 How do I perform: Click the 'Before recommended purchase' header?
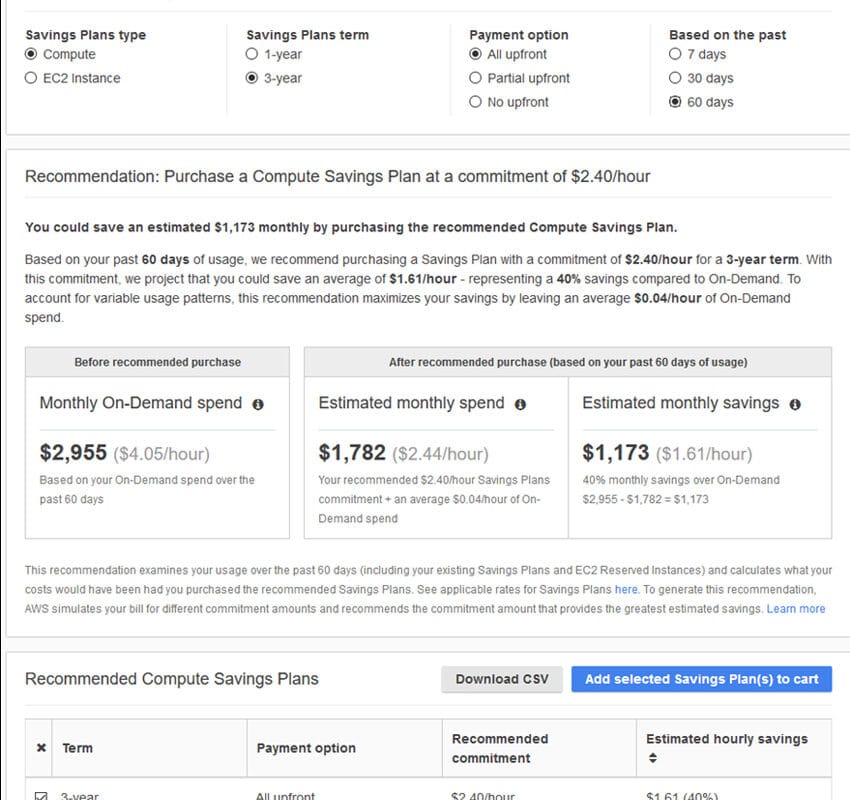[x=158, y=362]
